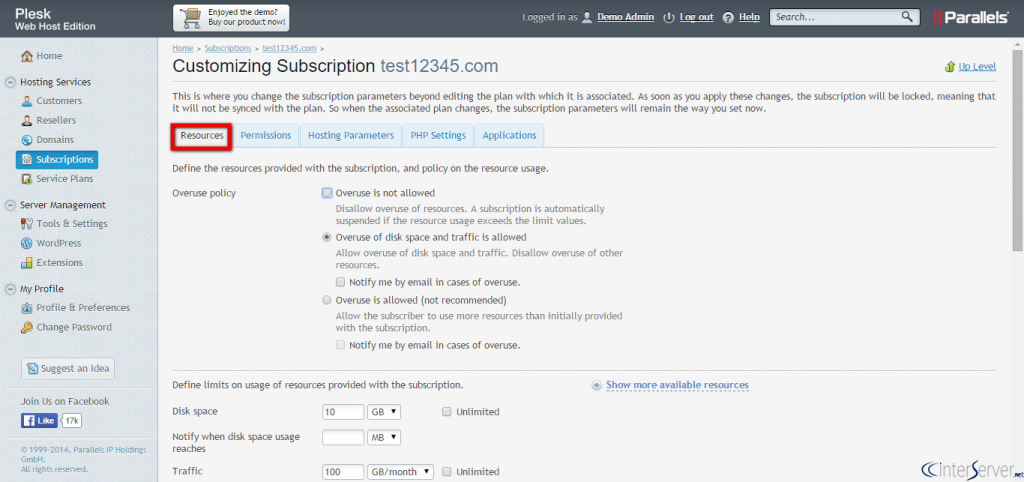1024x482 pixels.
Task: Click the Traffic value field
Action: (x=343, y=472)
